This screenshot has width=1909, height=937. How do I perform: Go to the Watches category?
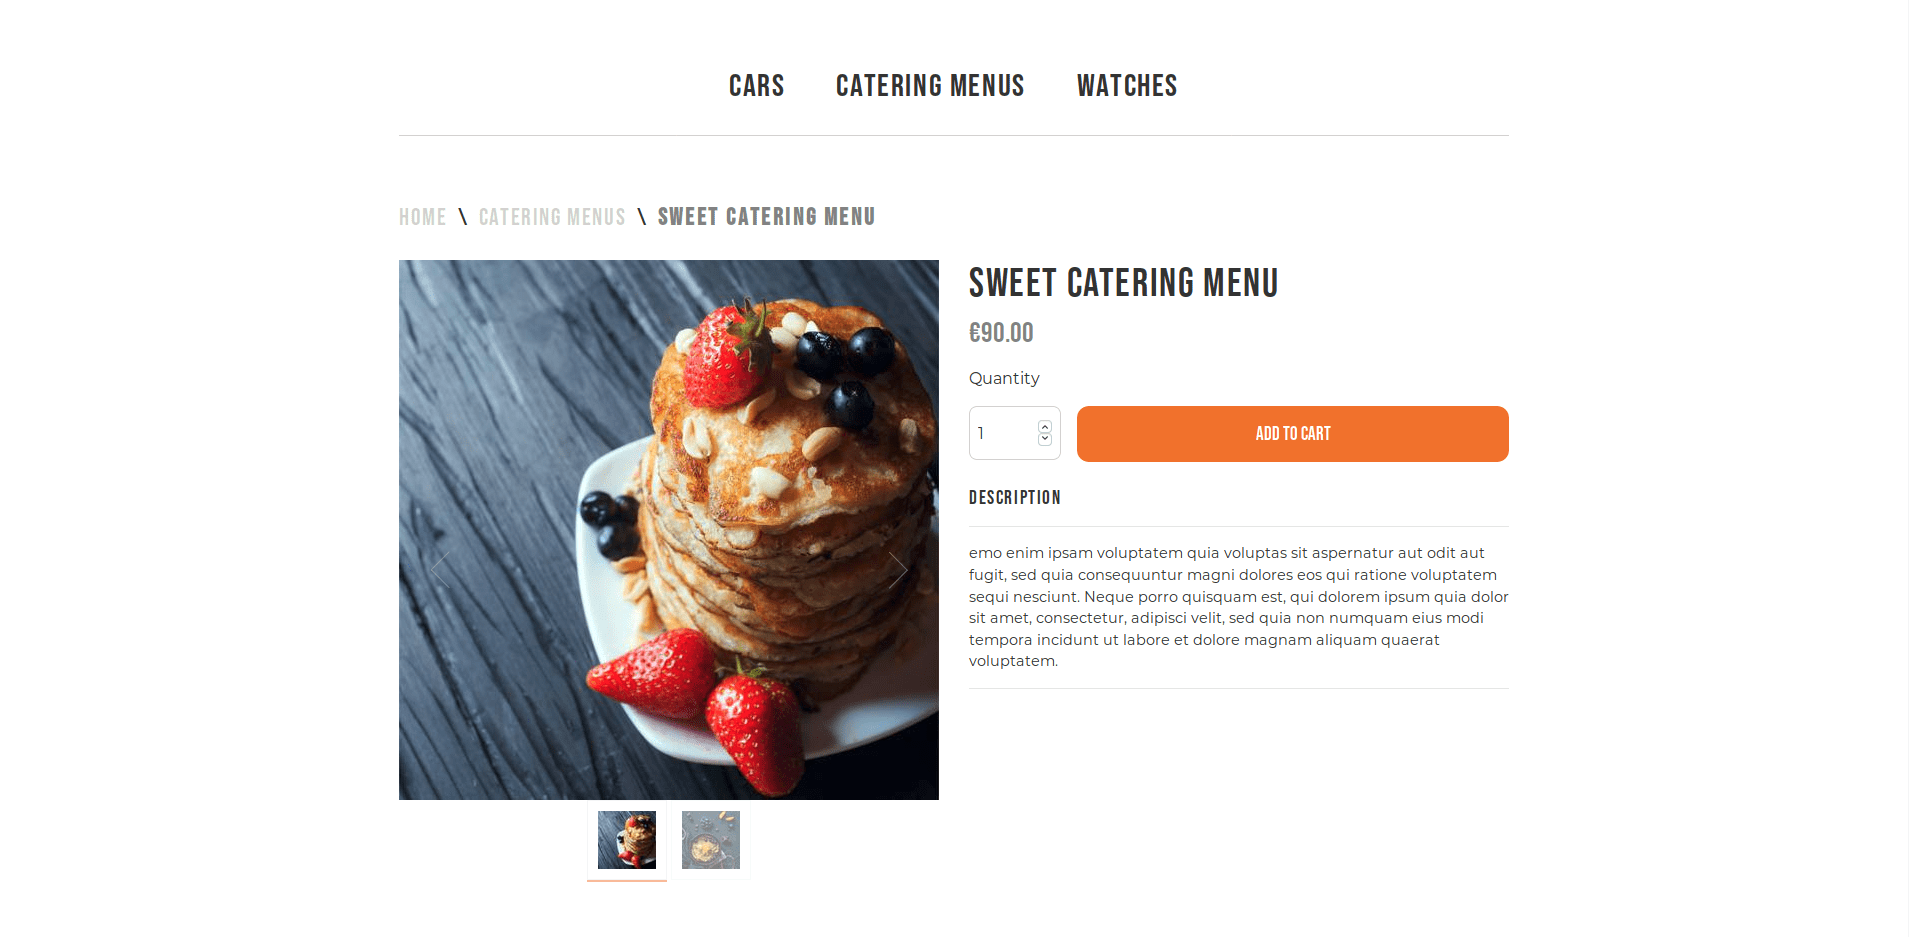point(1127,86)
